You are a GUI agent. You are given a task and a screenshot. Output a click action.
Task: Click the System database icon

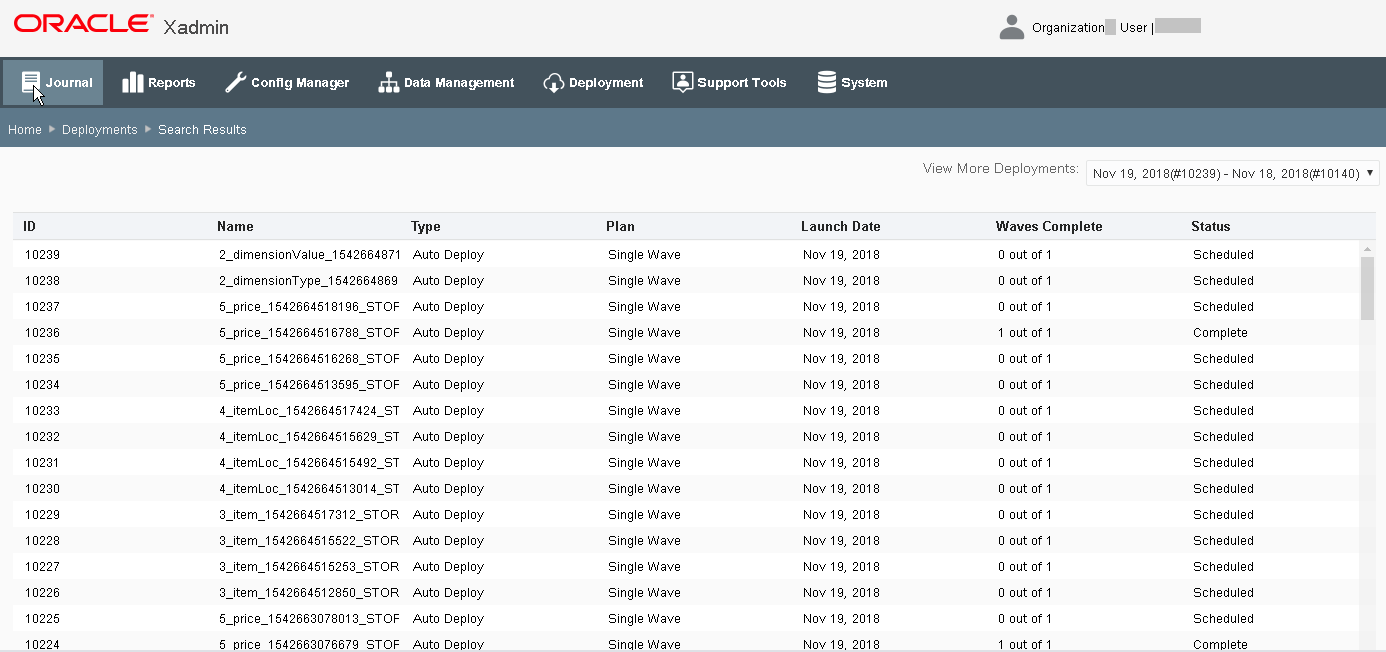[826, 82]
